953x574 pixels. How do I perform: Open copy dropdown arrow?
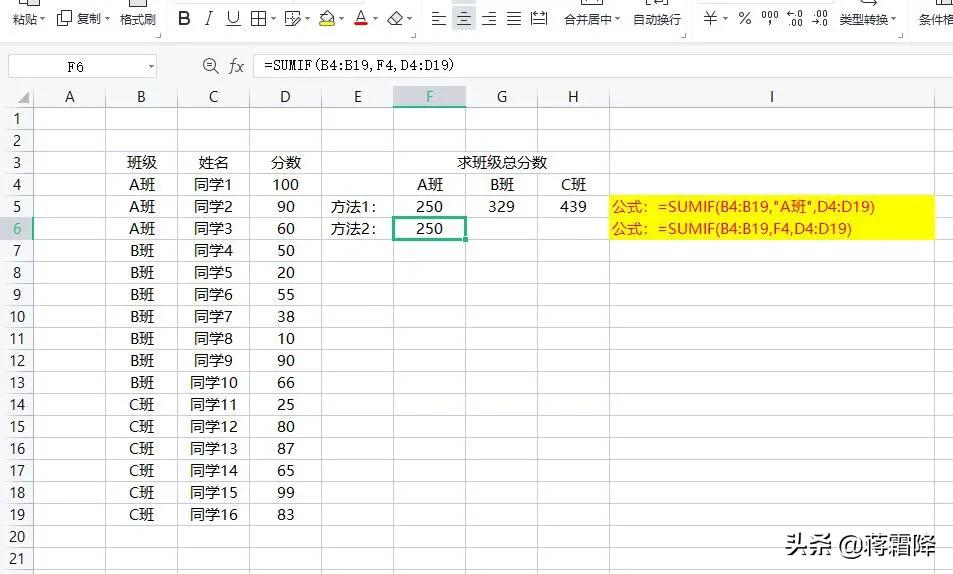(x=108, y=19)
